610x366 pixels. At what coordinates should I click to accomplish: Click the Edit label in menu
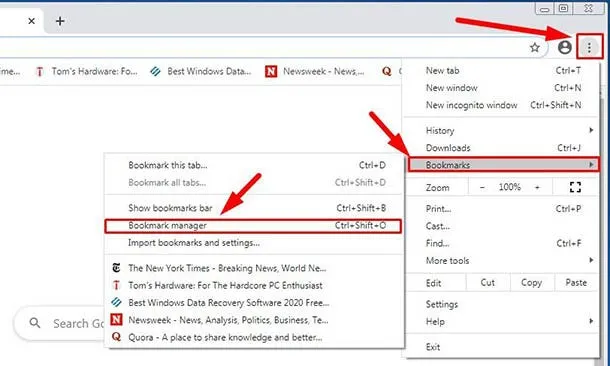click(433, 283)
